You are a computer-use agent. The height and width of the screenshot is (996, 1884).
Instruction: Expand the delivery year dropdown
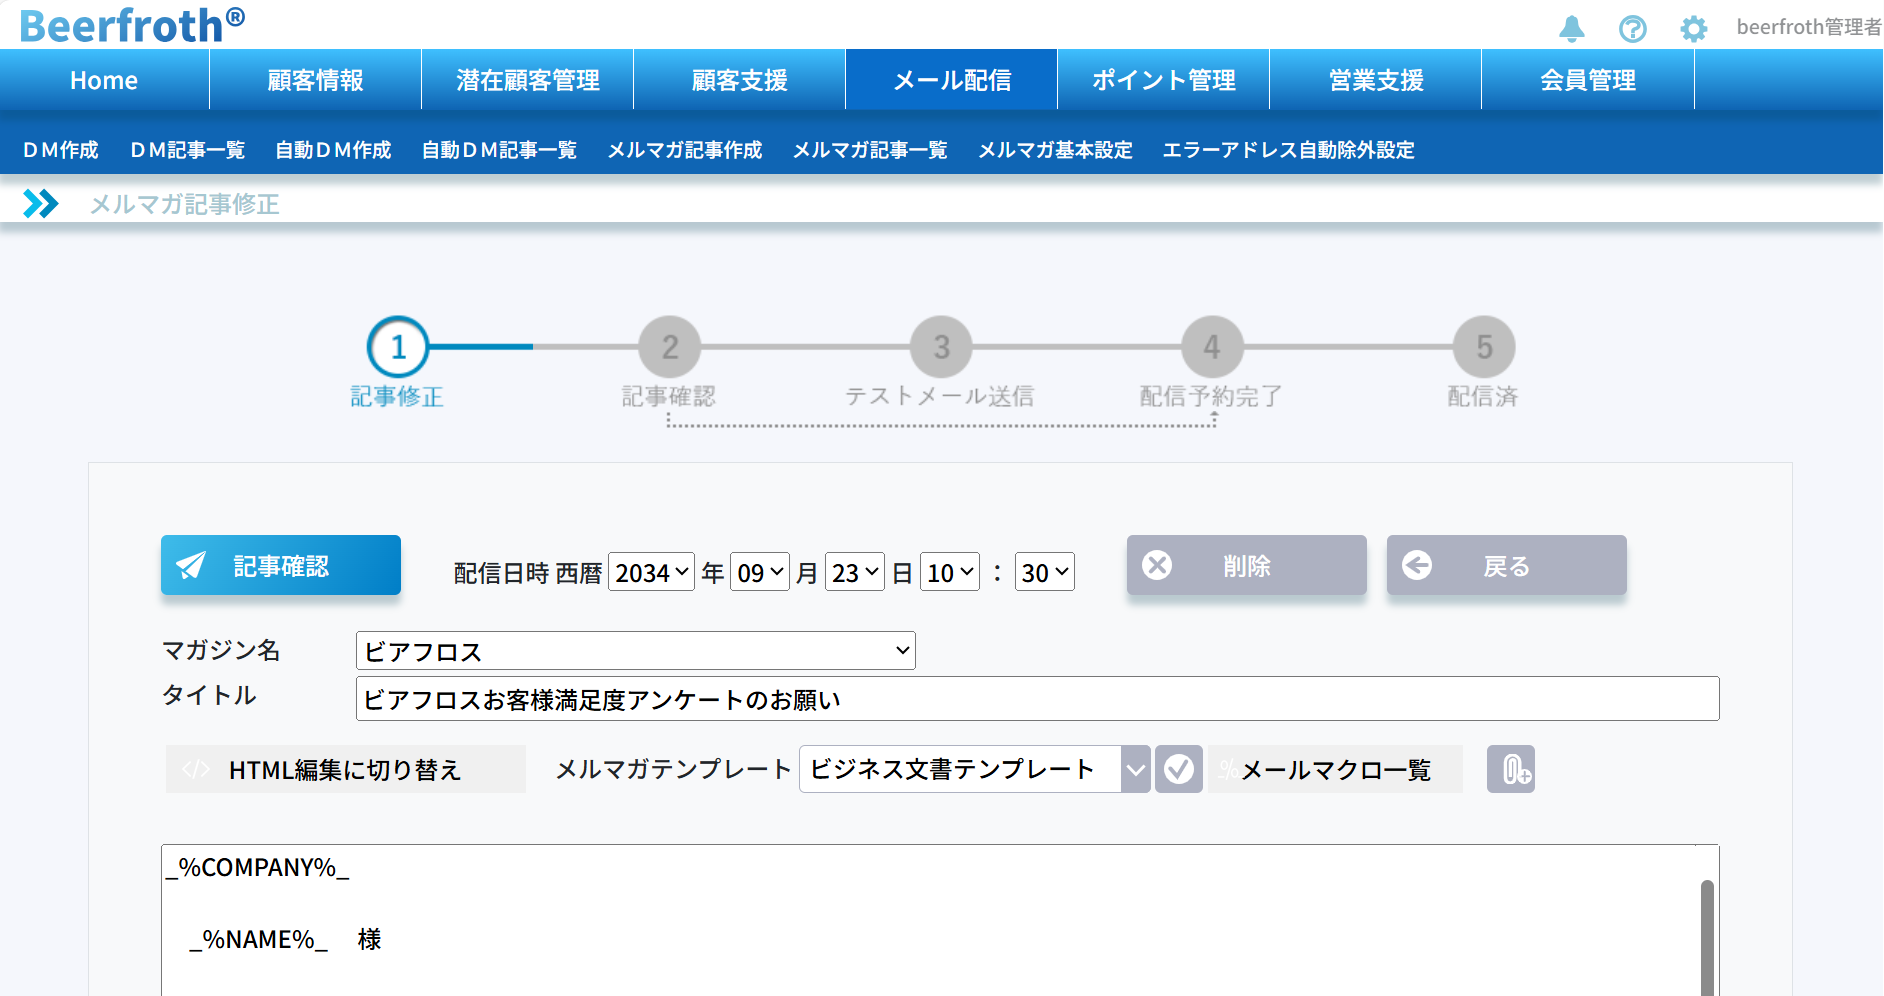[x=651, y=572]
